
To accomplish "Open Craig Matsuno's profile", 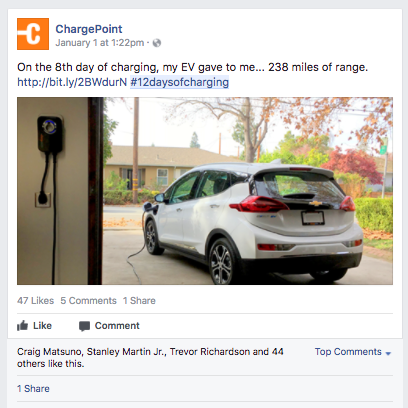I will pyautogui.click(x=49, y=352).
